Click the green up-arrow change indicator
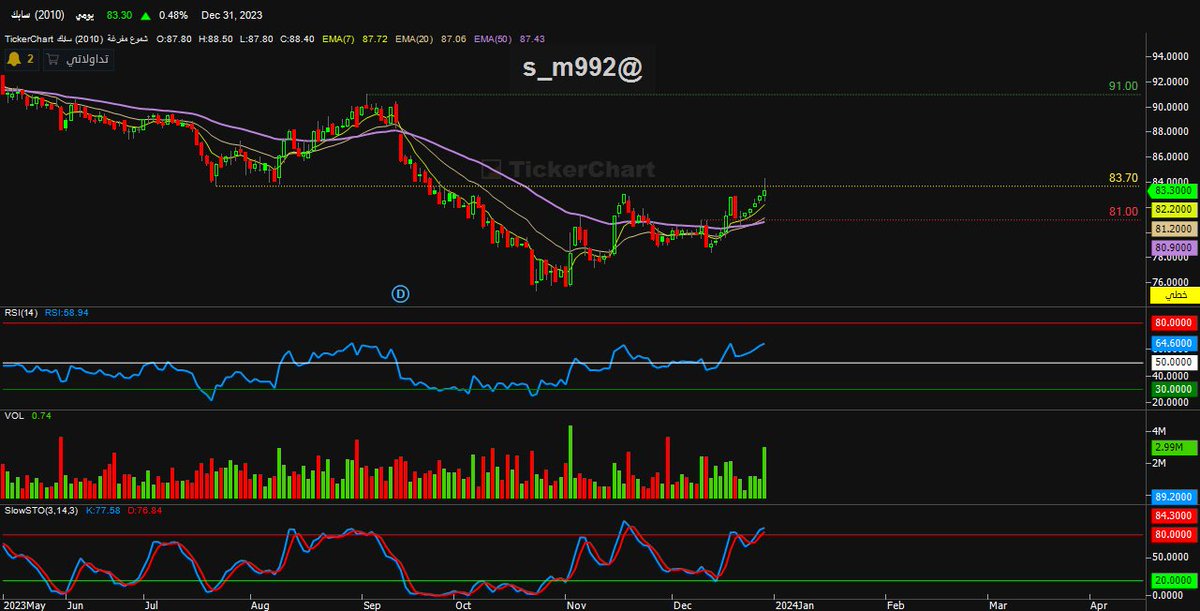Viewport: 1200px width, 611px height. (147, 15)
